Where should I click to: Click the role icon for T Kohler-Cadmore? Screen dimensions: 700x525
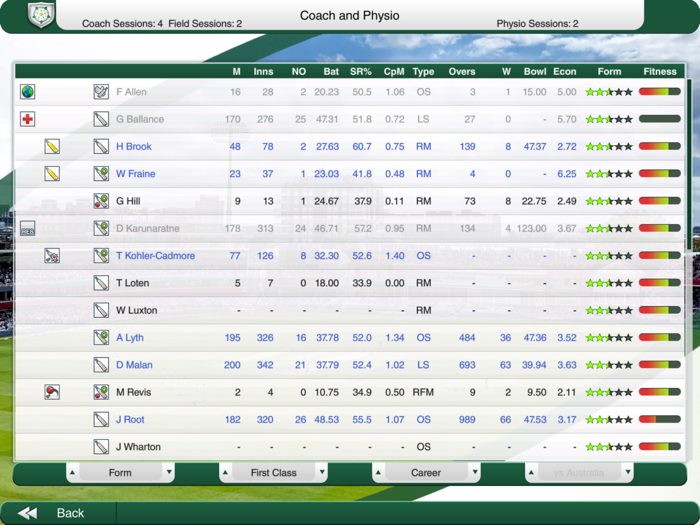click(101, 256)
